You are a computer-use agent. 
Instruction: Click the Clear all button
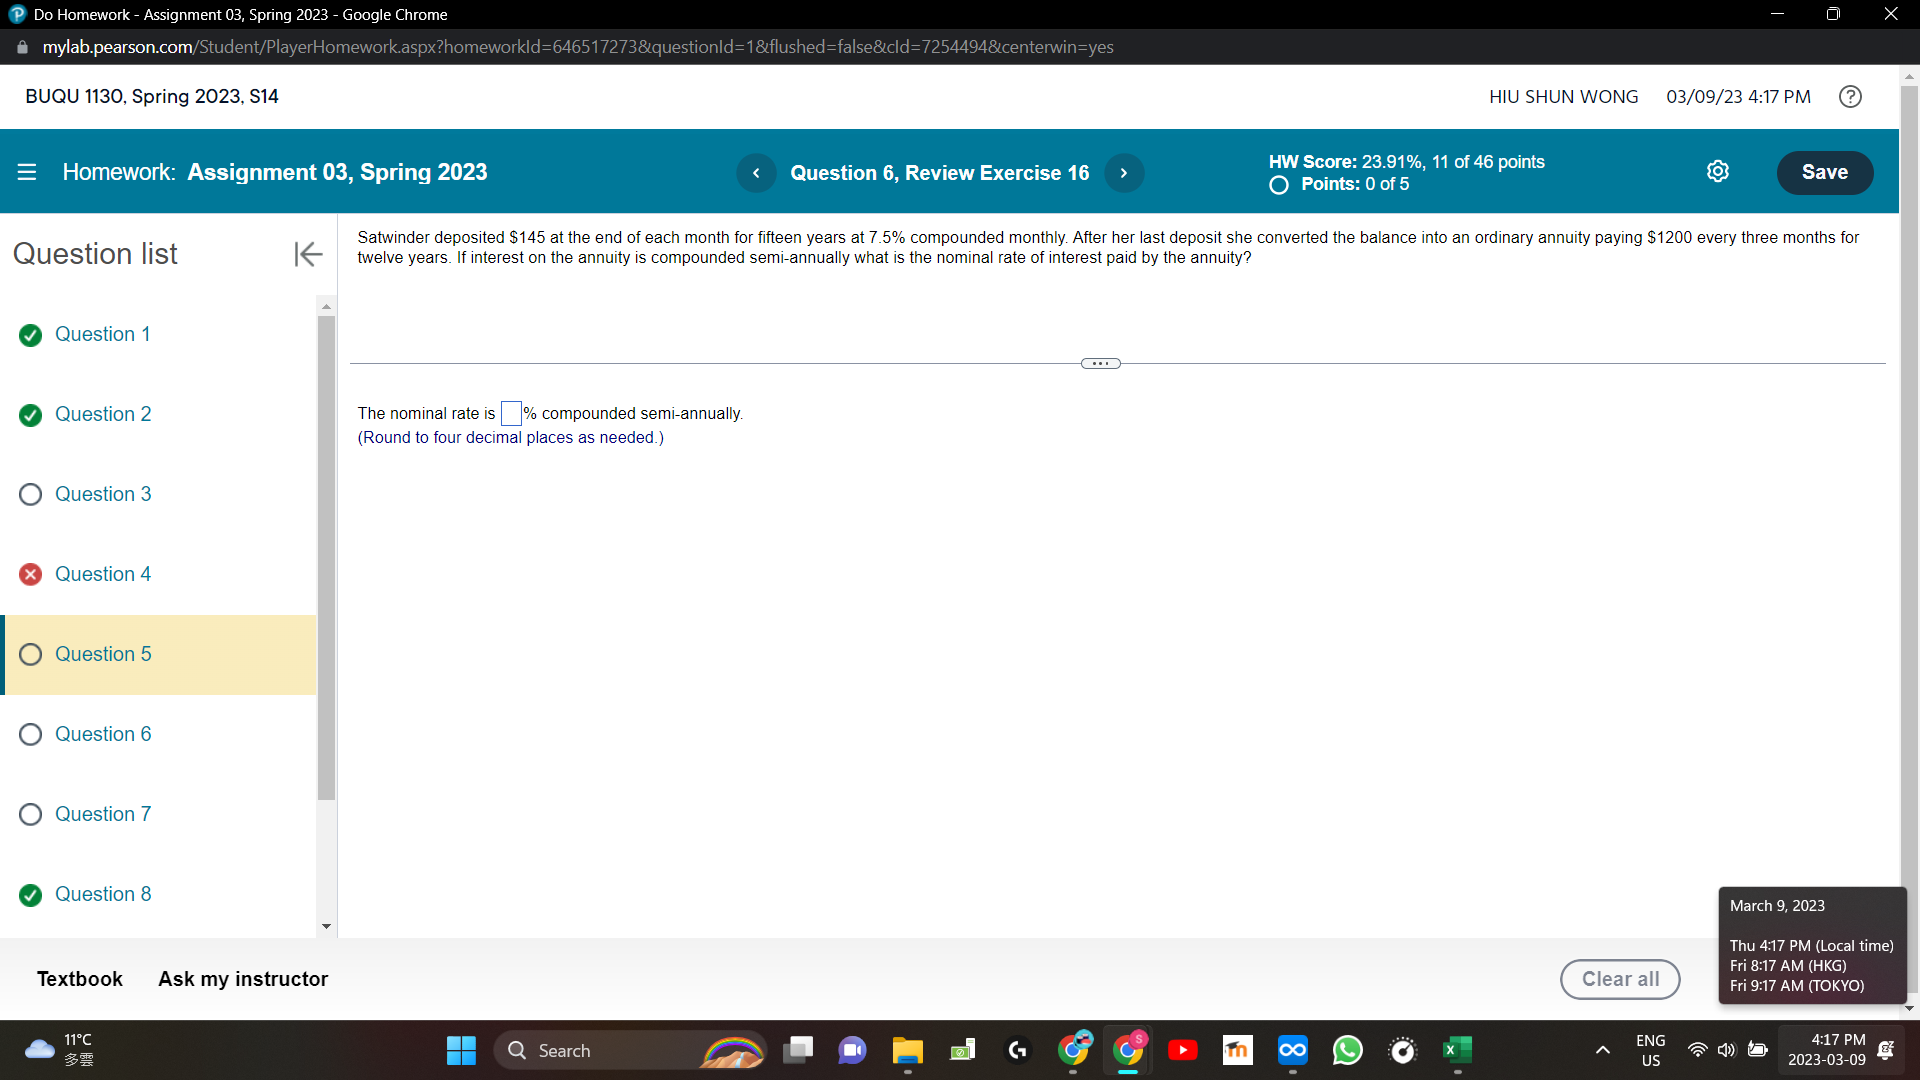(1620, 979)
